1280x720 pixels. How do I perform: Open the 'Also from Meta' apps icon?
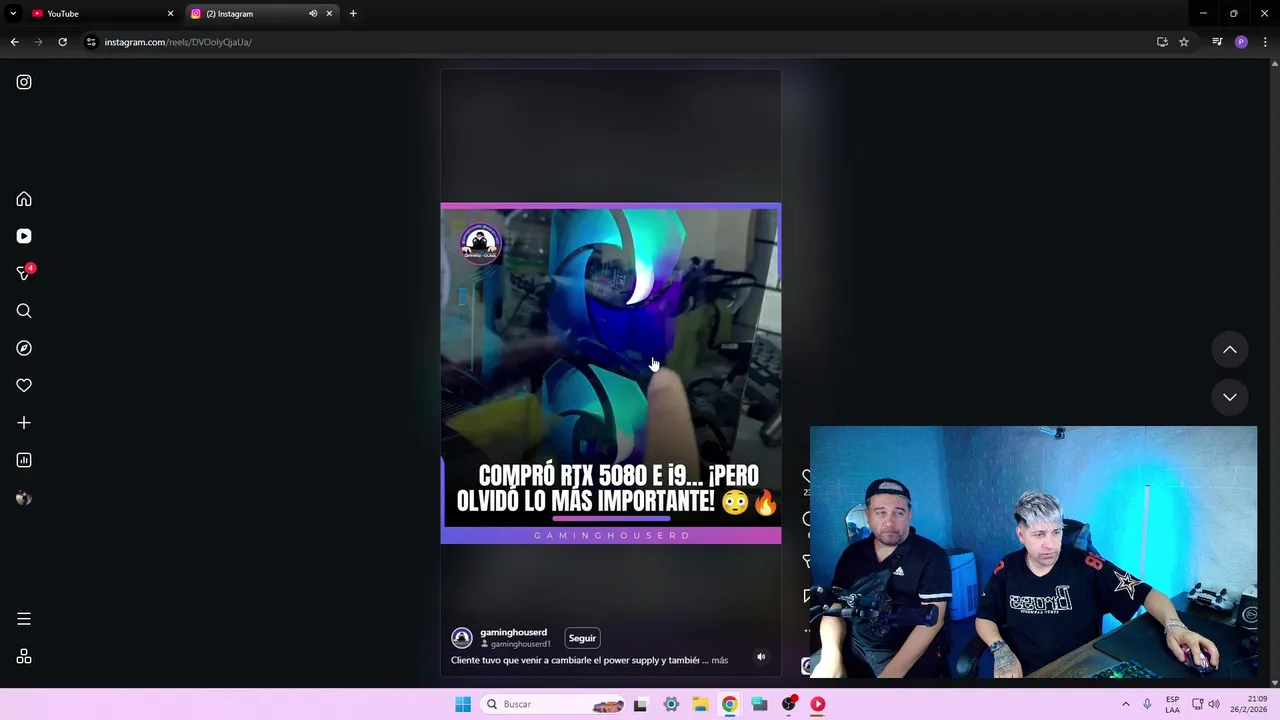[24, 657]
